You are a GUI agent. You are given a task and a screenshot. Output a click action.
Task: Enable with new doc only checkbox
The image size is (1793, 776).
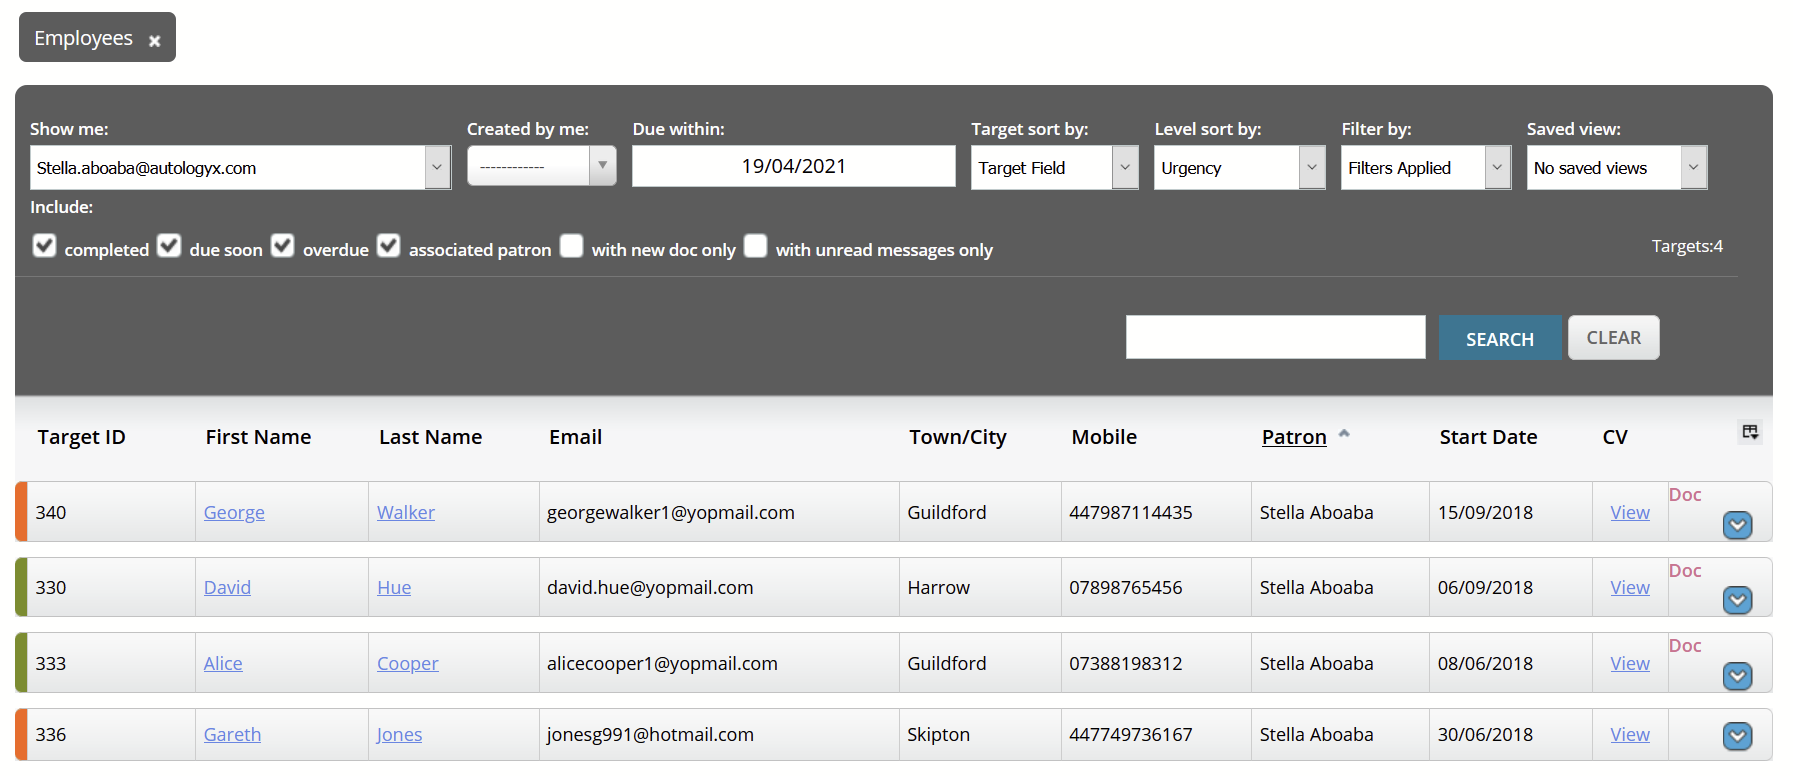[571, 246]
